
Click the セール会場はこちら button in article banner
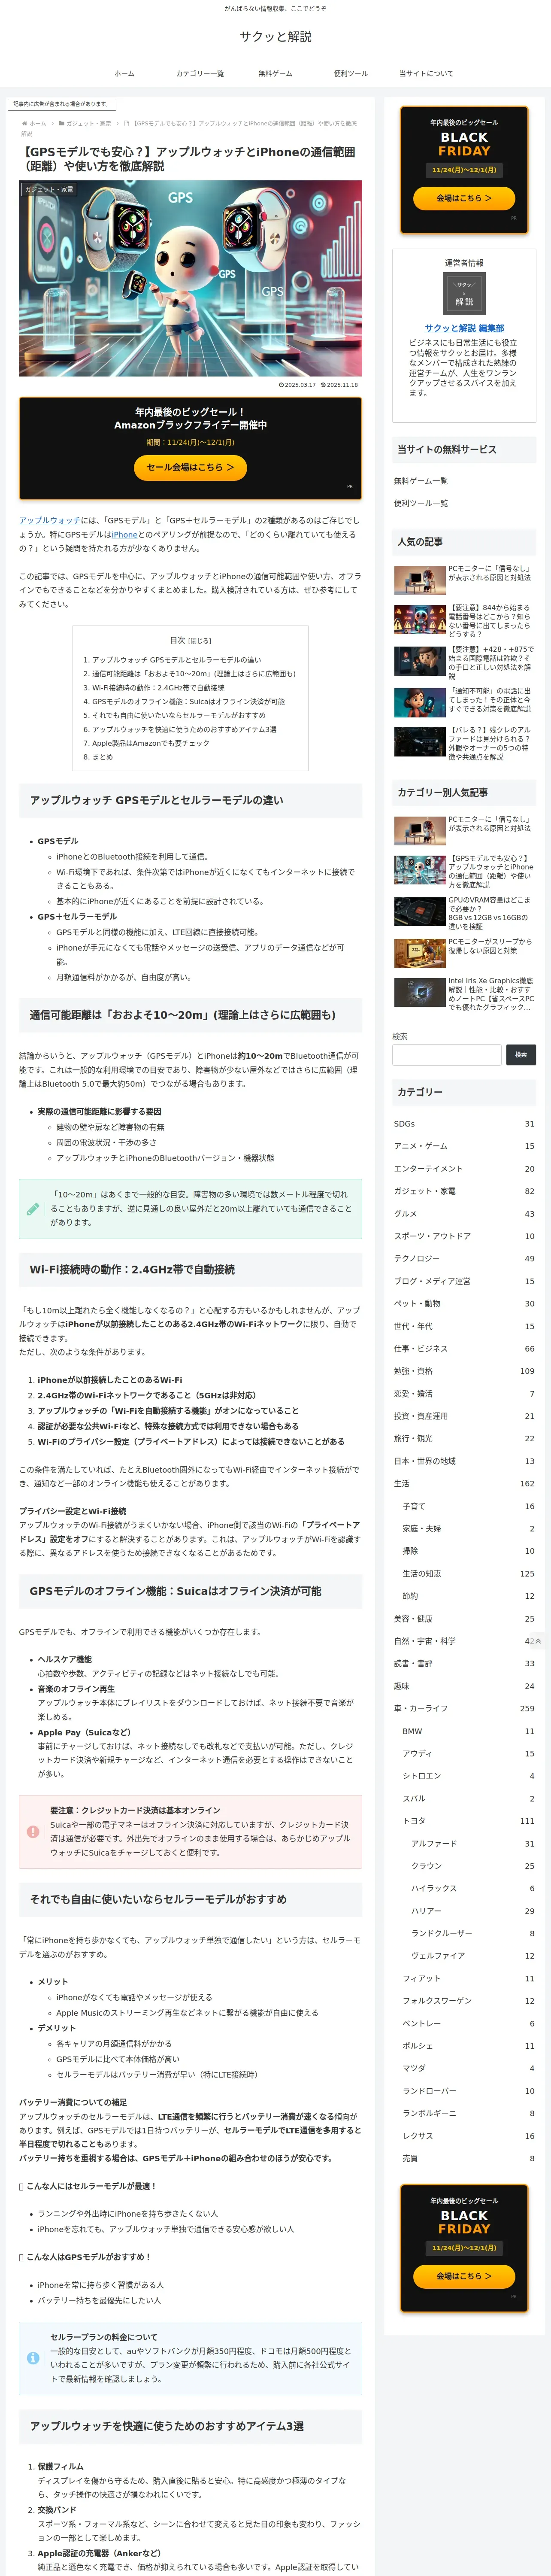point(190,467)
